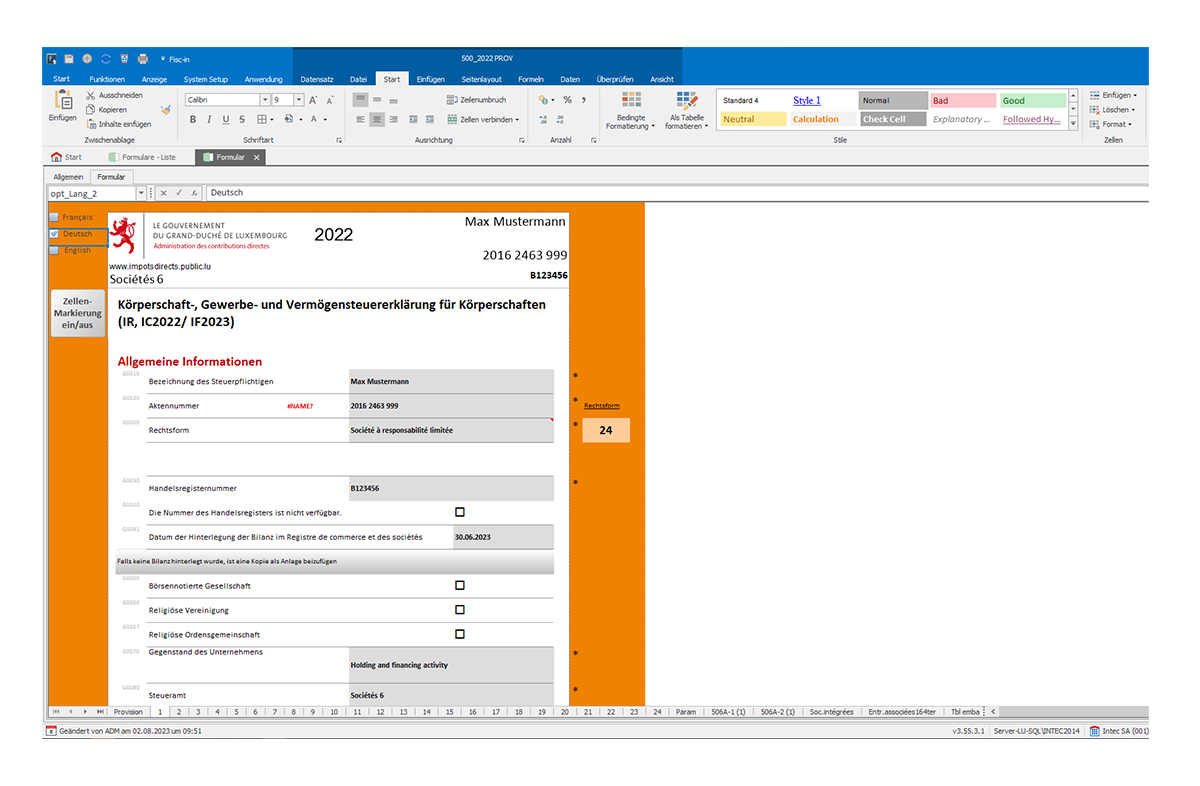Click the percent number format icon

[x=567, y=100]
